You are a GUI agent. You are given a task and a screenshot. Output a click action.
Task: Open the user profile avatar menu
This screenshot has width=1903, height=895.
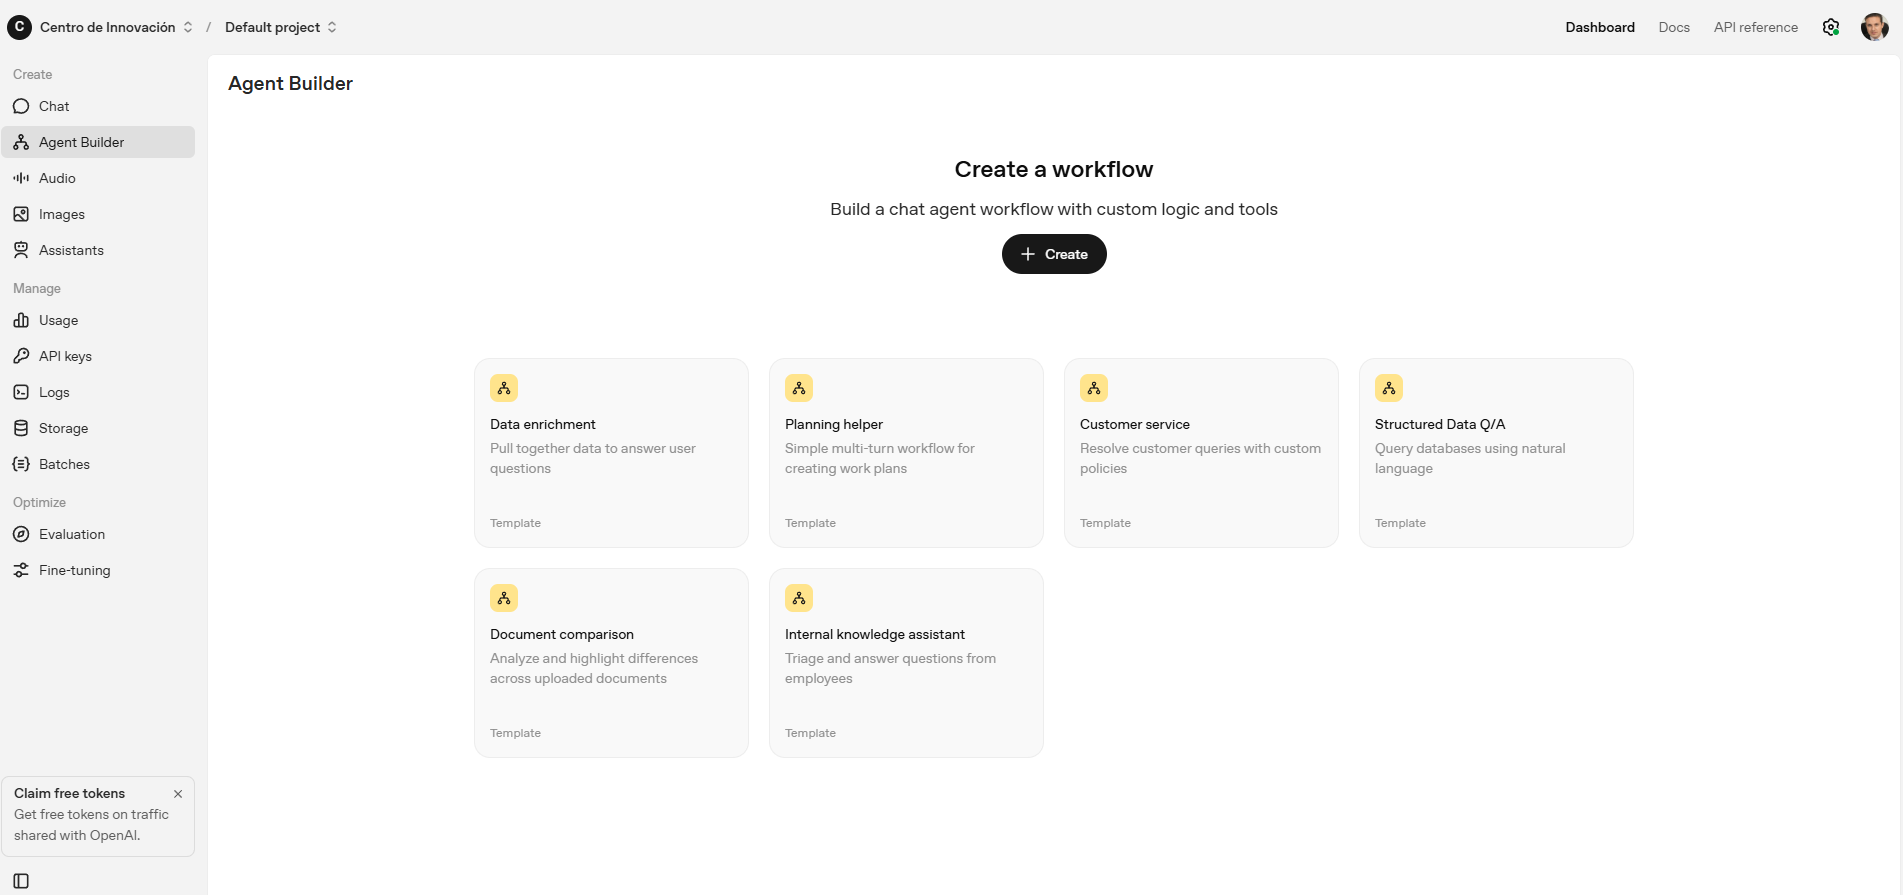coord(1874,27)
